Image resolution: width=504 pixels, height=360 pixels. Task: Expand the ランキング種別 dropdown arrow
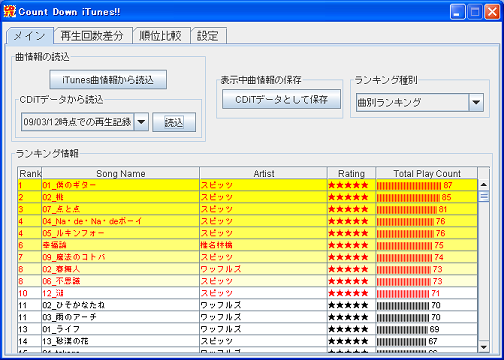(x=476, y=102)
